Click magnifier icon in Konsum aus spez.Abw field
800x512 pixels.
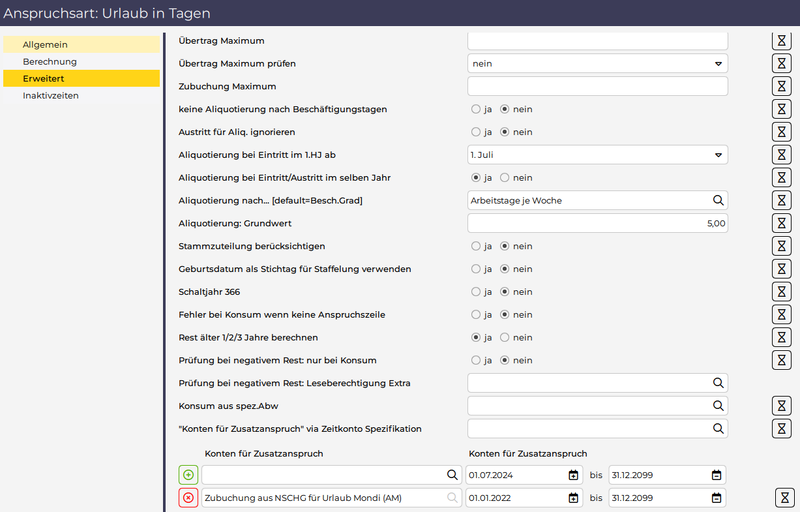(x=717, y=406)
